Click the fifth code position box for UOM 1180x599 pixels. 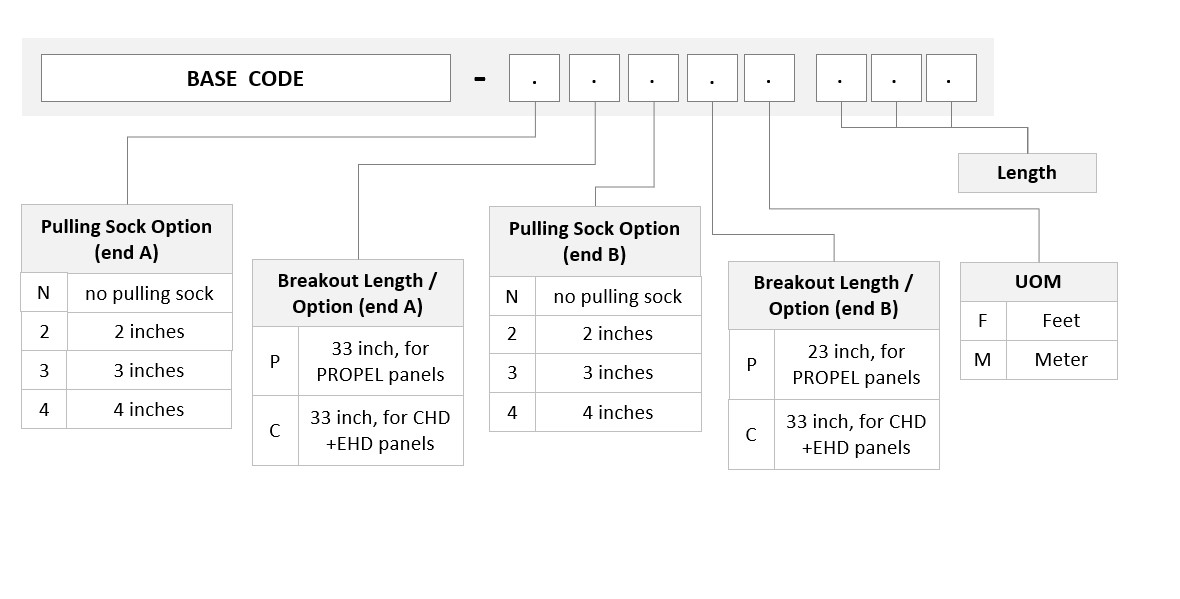pyautogui.click(x=769, y=78)
